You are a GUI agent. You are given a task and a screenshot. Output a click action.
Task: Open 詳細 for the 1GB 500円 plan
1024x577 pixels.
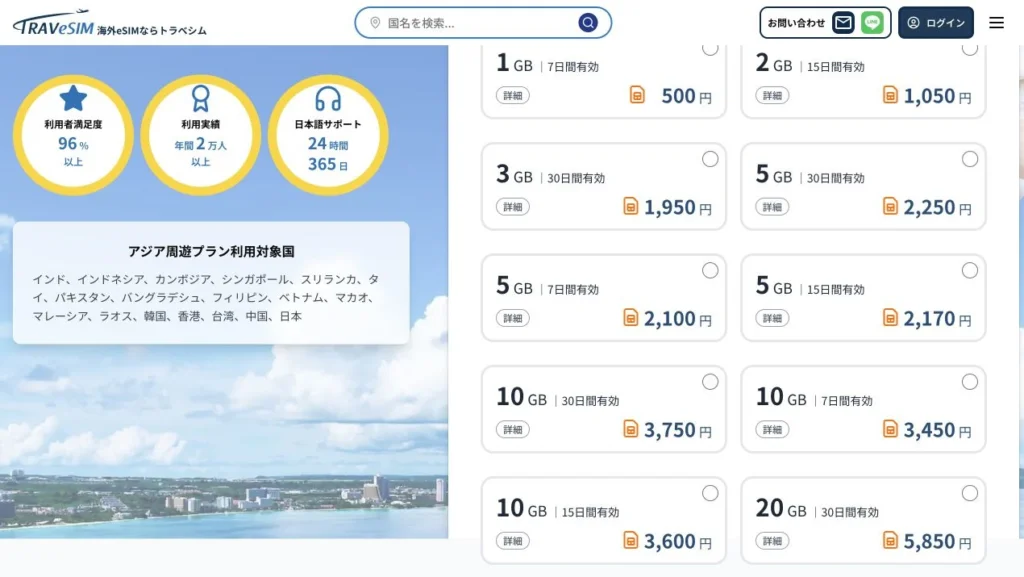513,96
